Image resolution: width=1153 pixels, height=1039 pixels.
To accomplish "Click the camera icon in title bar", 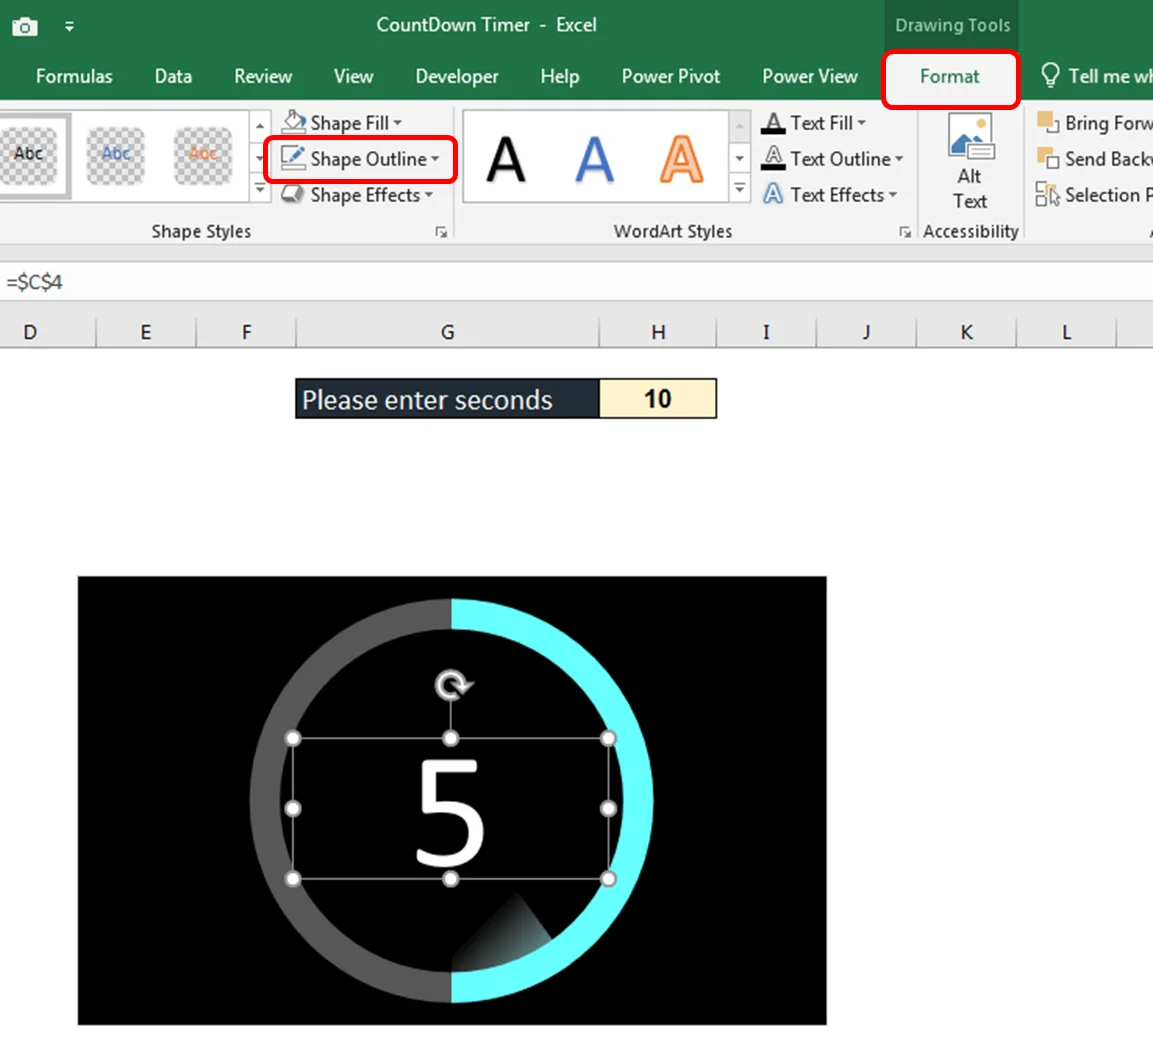I will 24,26.
